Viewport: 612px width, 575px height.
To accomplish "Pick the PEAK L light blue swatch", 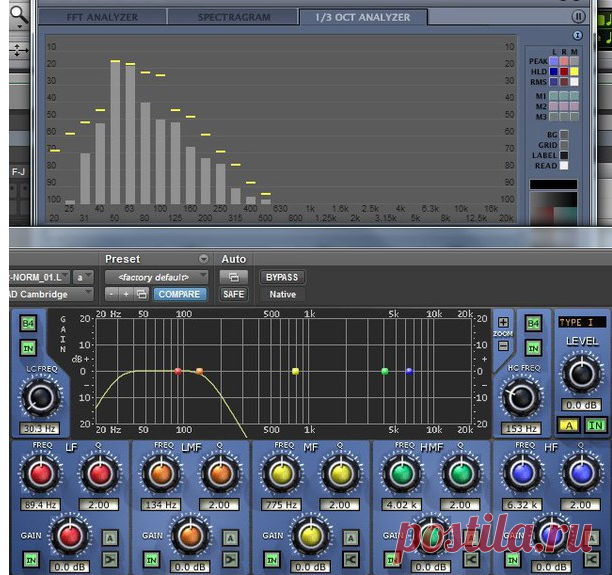I will 554,61.
